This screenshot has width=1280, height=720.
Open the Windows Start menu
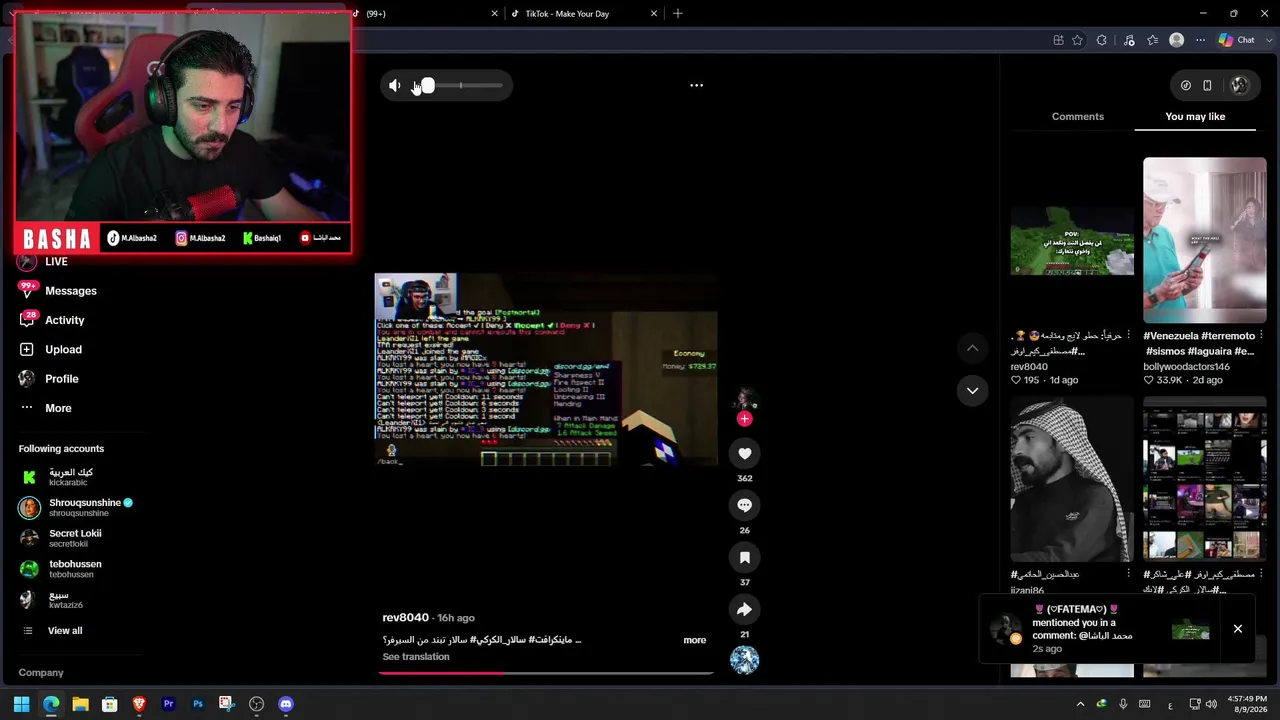point(22,705)
